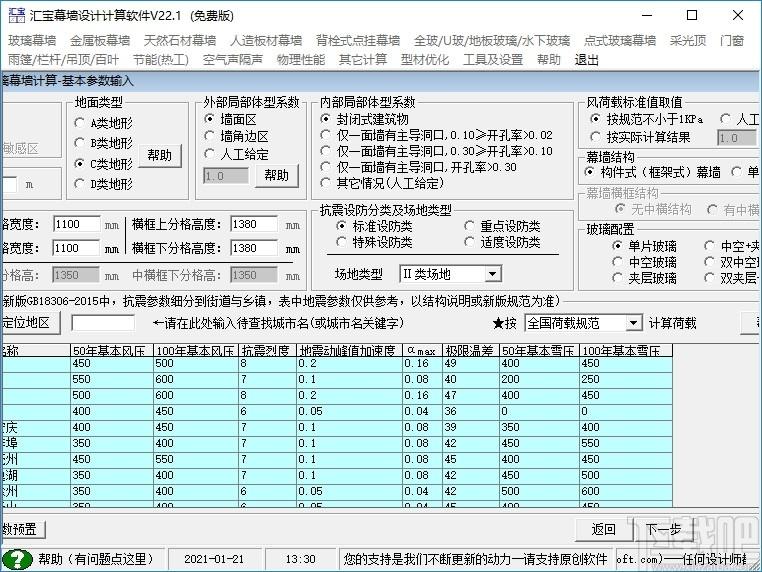762x572 pixels.
Task: Open 点式玻璃幕墙 menu
Action: click(x=620, y=40)
